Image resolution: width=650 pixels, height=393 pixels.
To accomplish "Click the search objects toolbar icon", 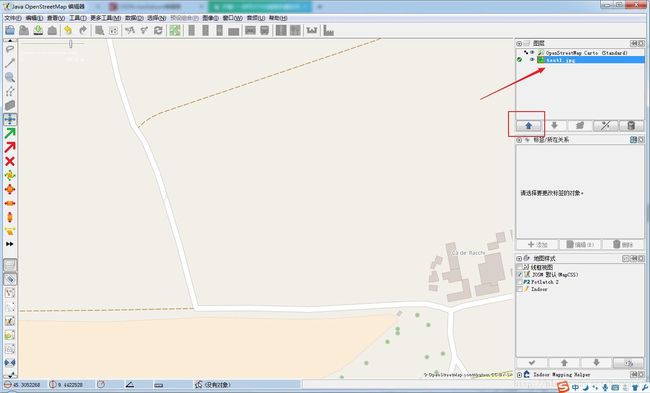I will coord(99,30).
